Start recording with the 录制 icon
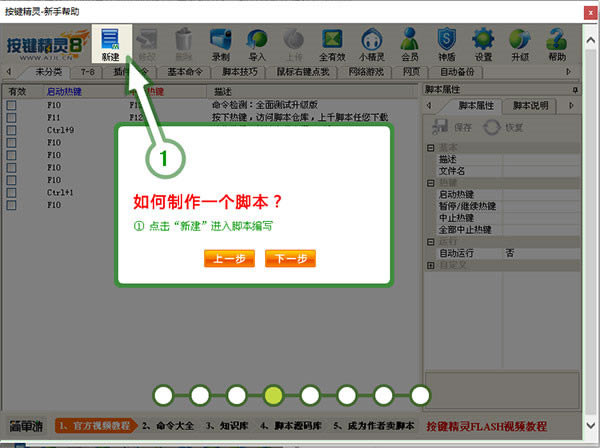The height and width of the screenshot is (448, 600). (x=221, y=44)
